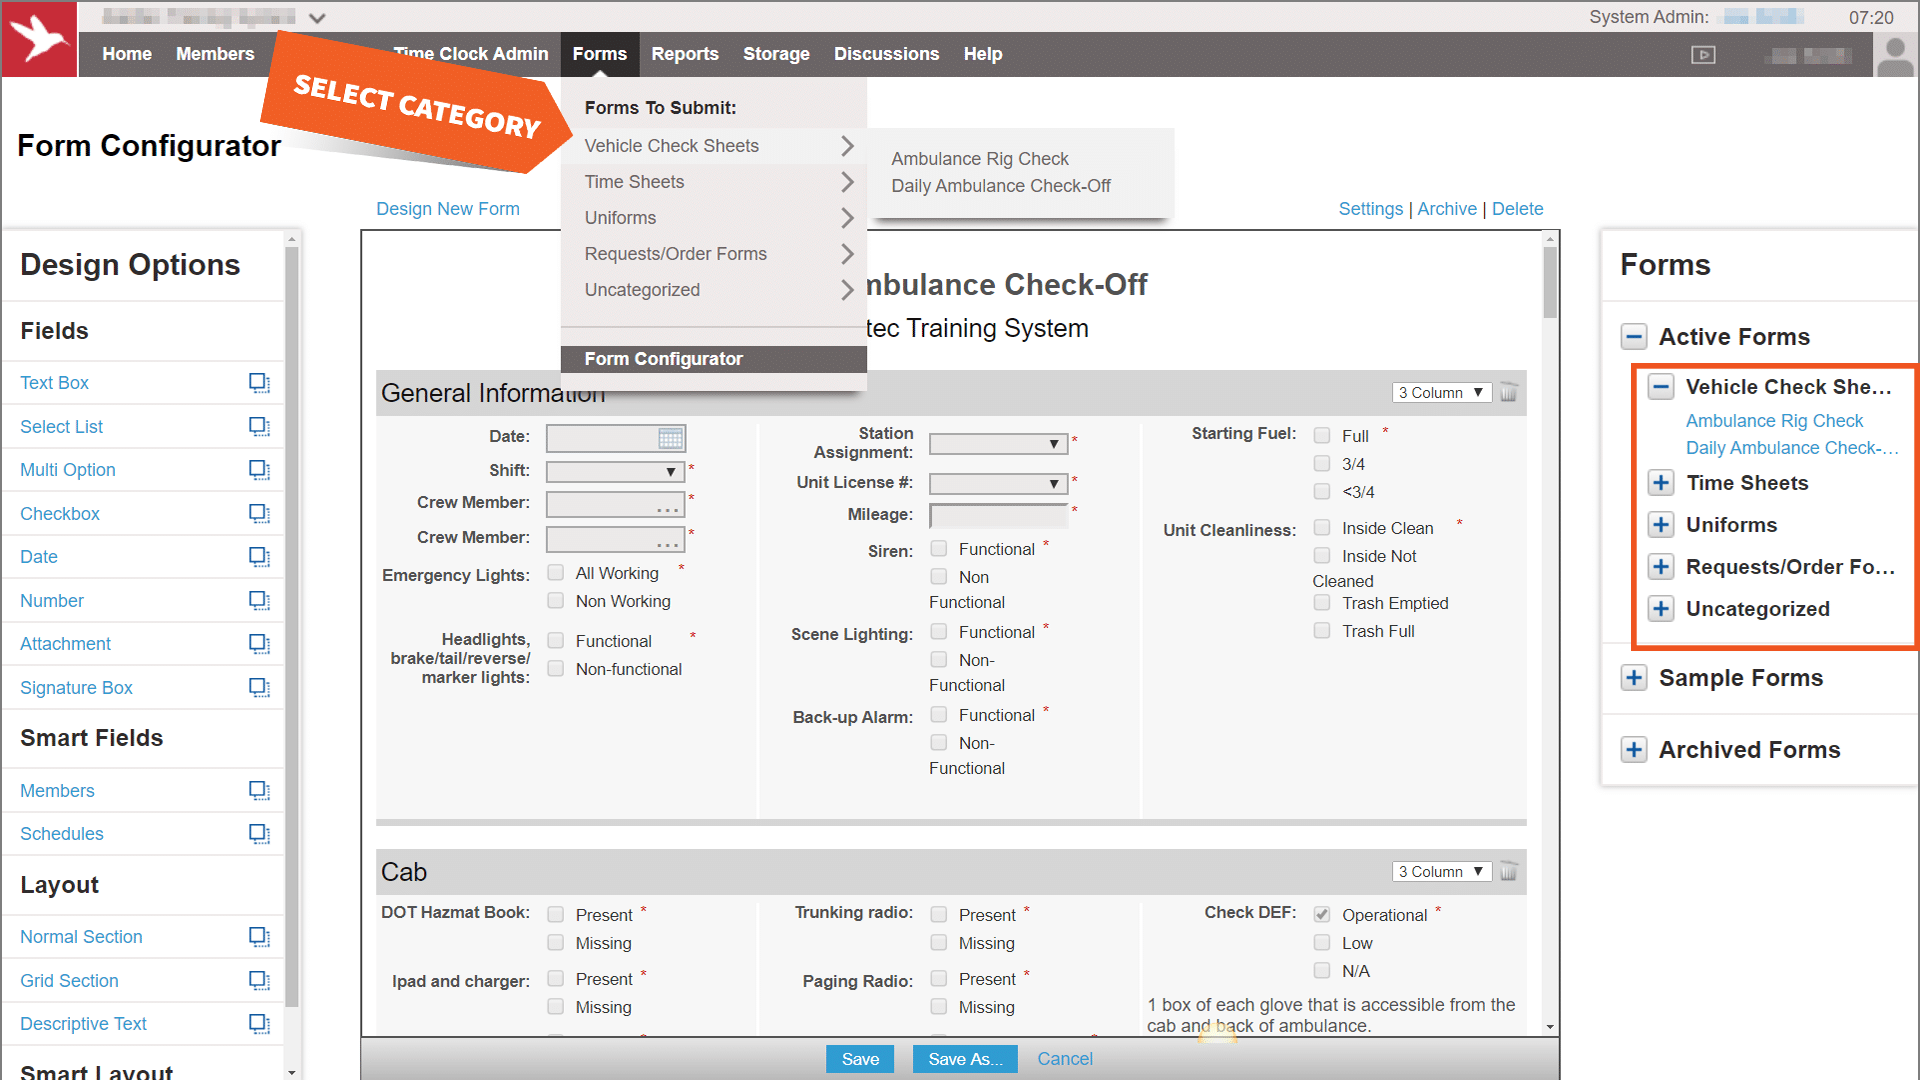Screen dimensions: 1920x1080
Task: Click the Save As... button
Action: pos(964,1059)
